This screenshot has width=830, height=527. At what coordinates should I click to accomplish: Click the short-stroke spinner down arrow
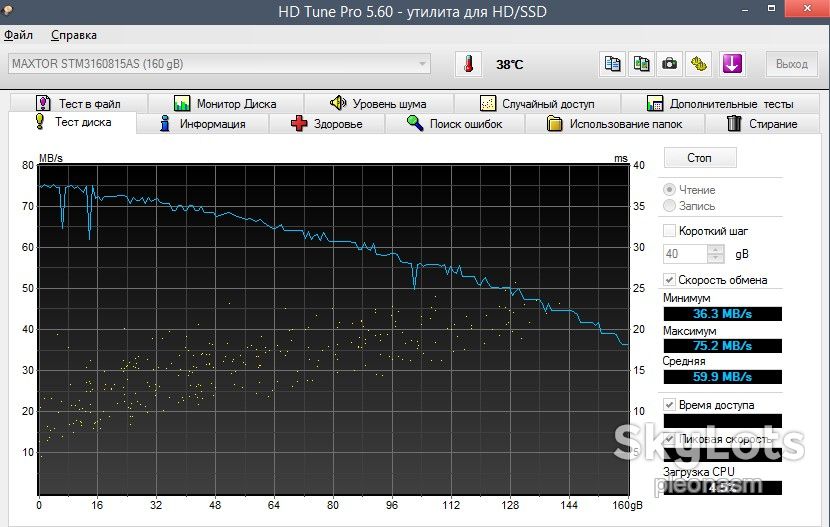pyautogui.click(x=716, y=259)
